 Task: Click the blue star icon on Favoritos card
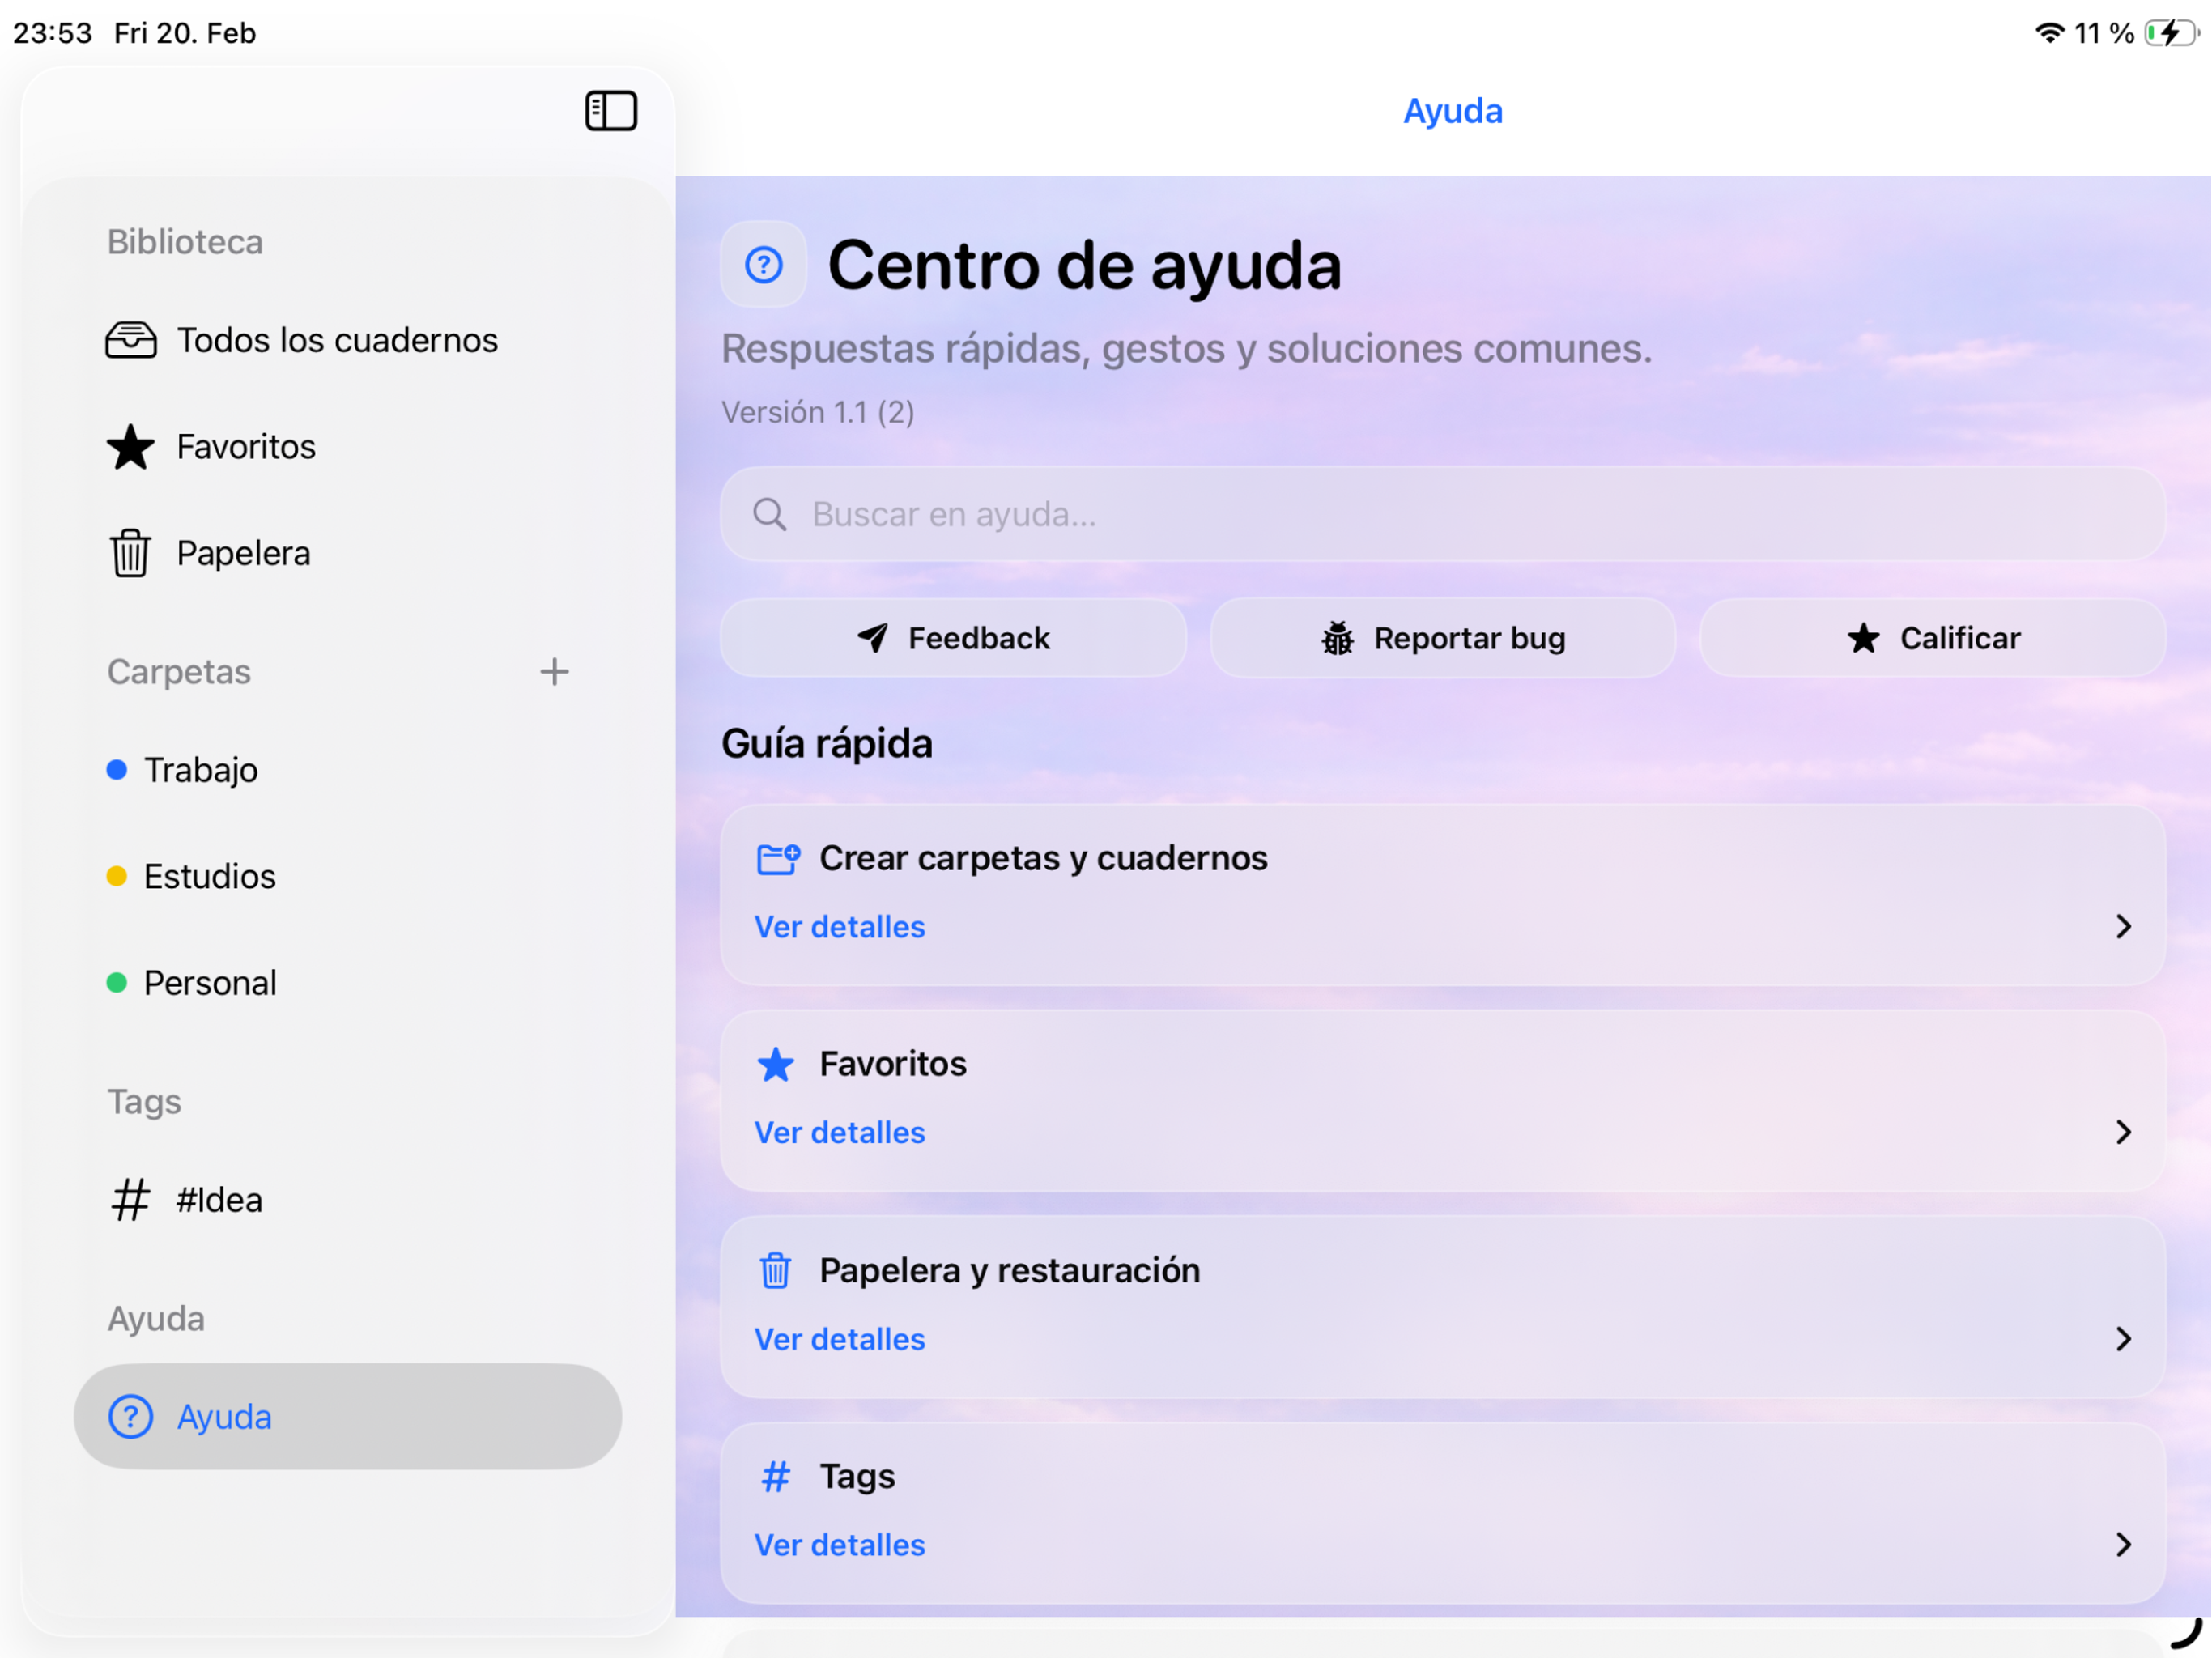click(776, 1064)
